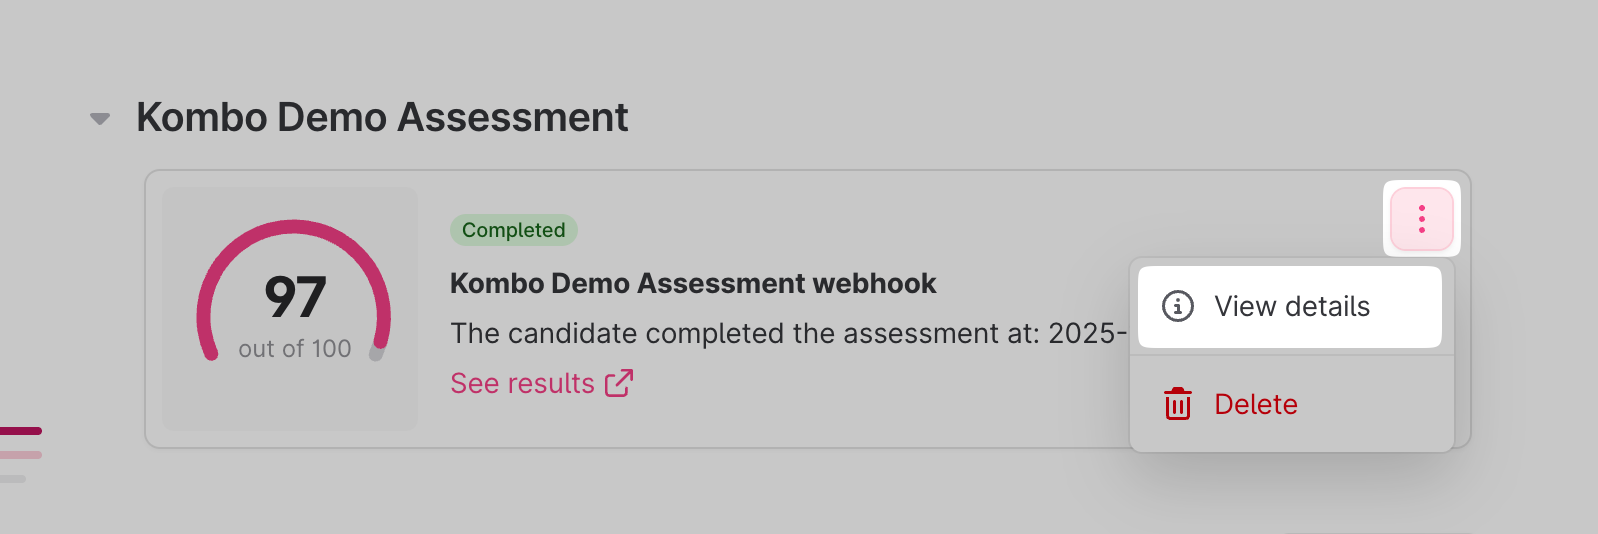Click the "out of 100" label
Viewport: 1598px width, 534px height.
295,349
